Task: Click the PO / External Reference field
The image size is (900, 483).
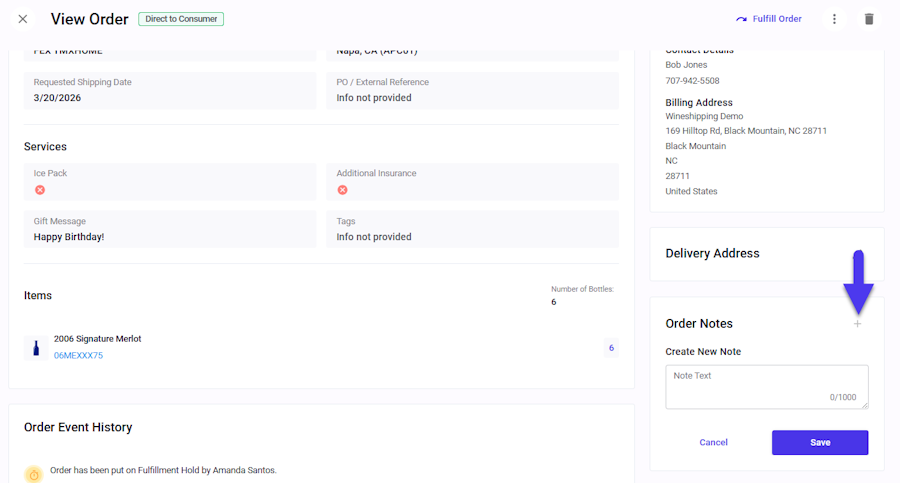Action: click(x=472, y=90)
